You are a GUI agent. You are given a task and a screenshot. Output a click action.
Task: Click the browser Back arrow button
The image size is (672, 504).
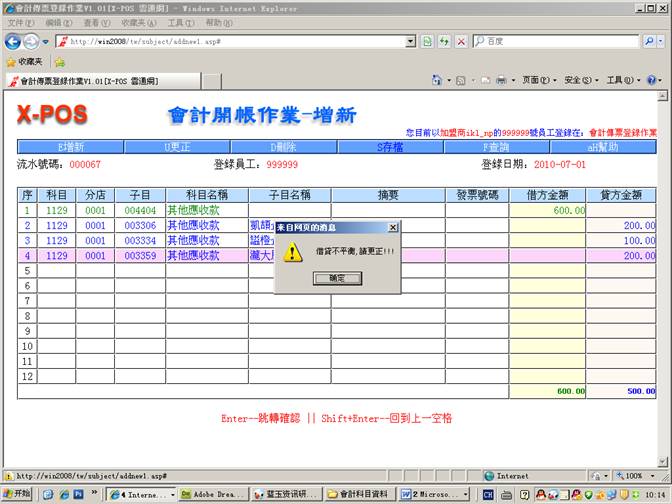(13, 41)
